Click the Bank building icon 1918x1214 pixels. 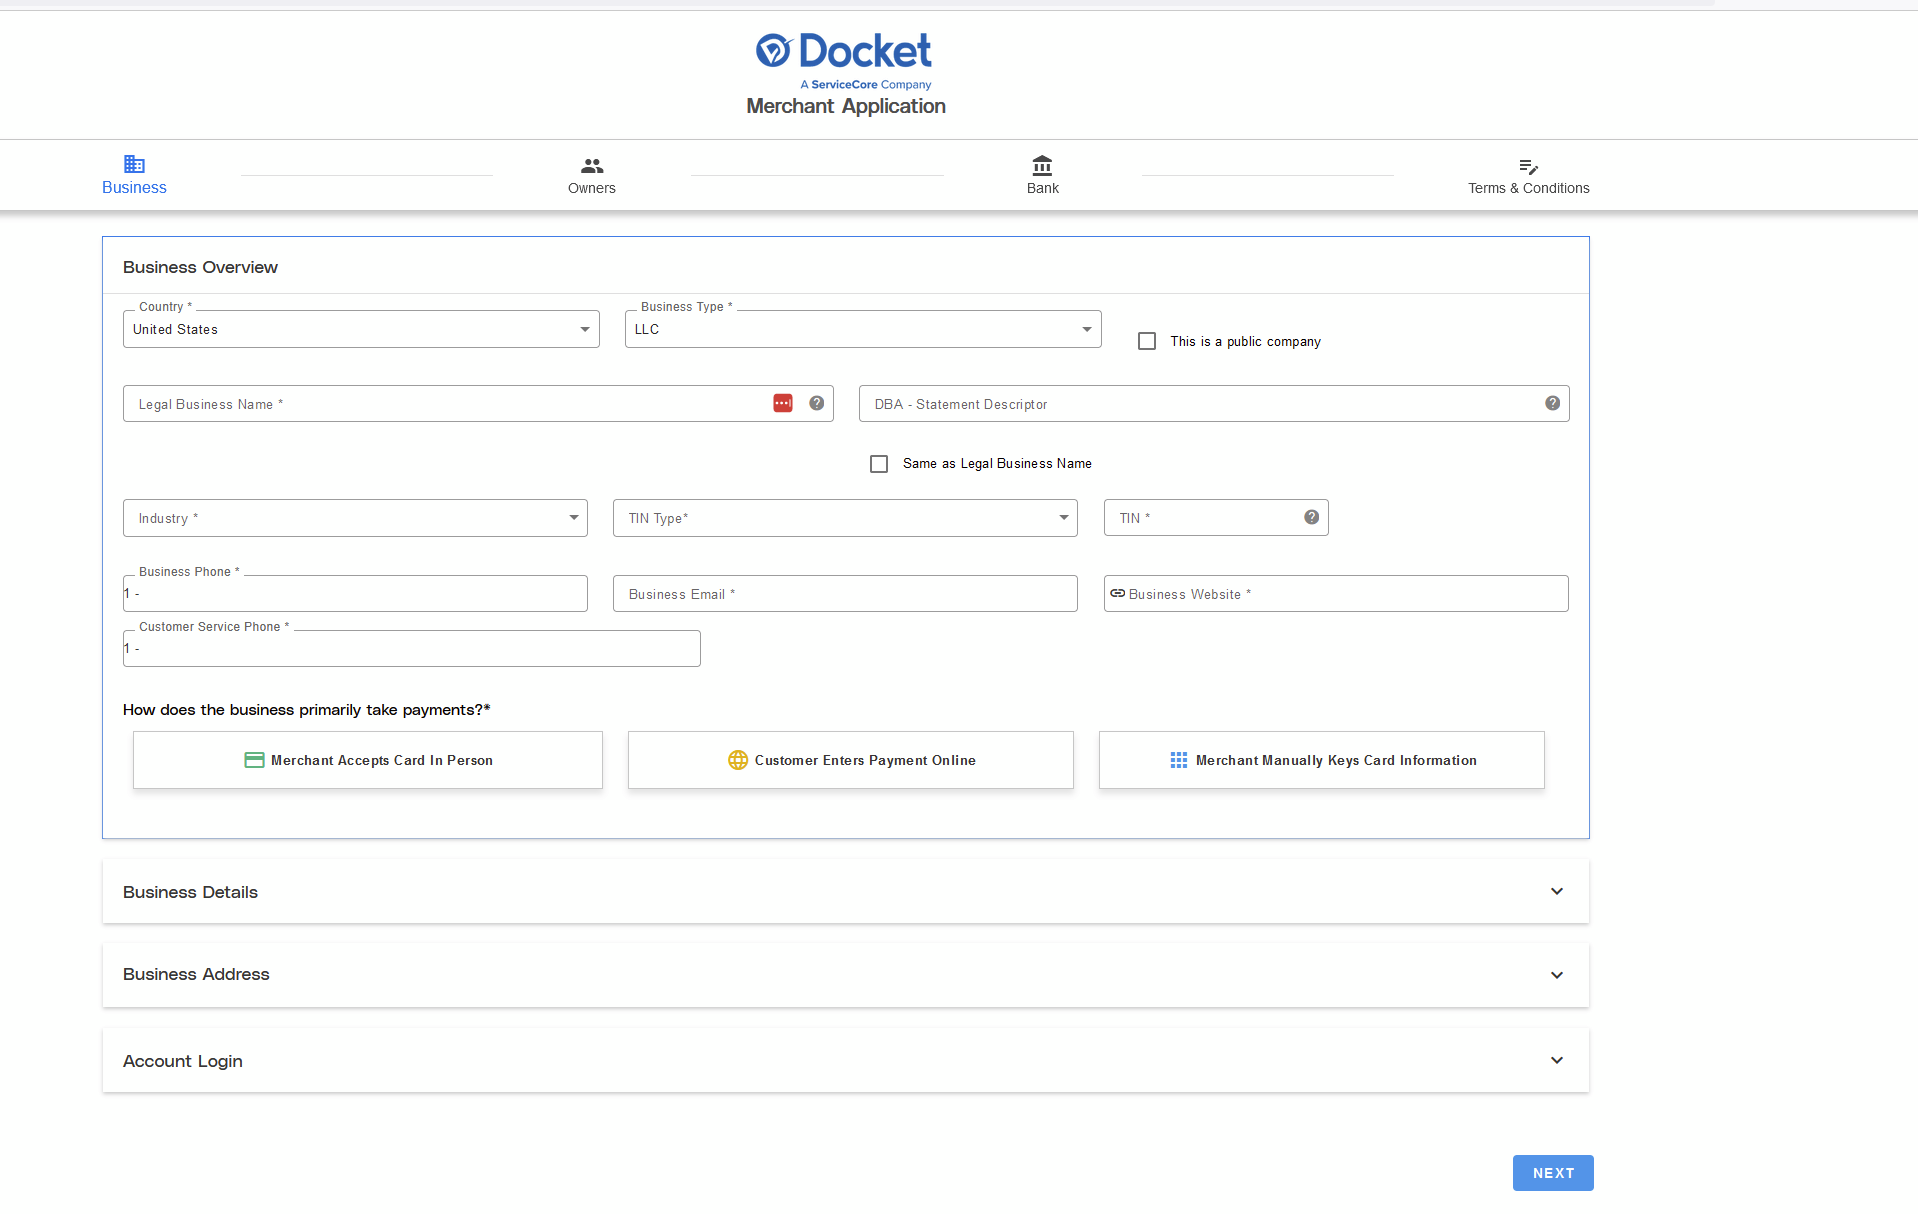tap(1042, 165)
